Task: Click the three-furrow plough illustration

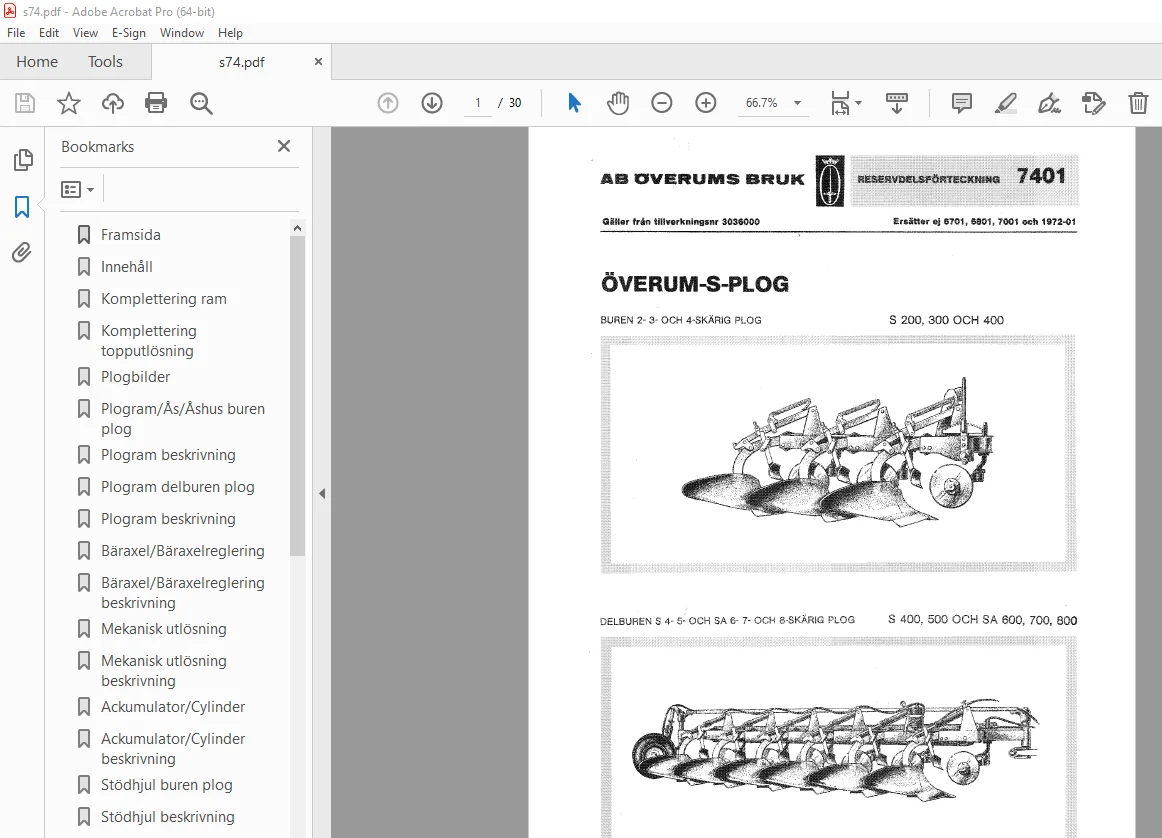Action: point(837,453)
